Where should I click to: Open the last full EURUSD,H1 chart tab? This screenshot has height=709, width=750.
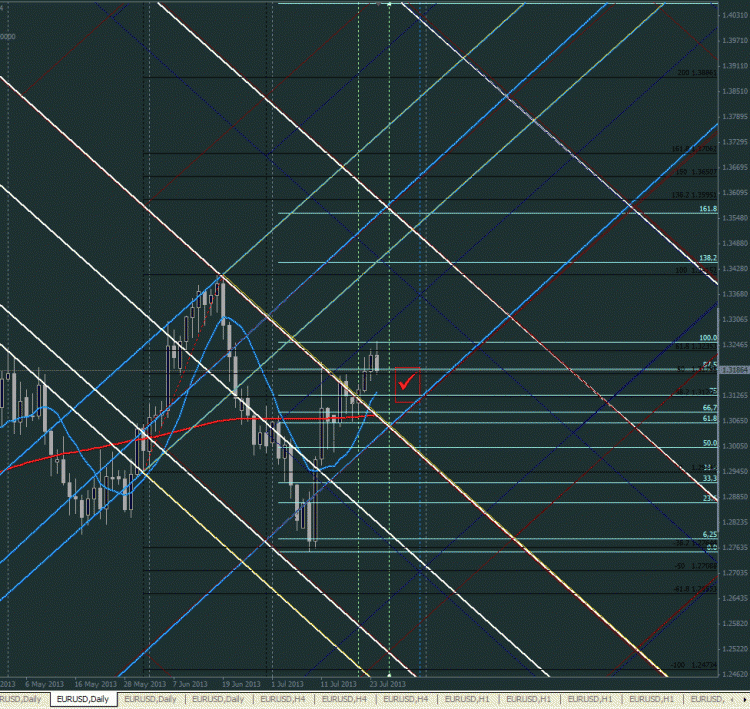point(651,699)
